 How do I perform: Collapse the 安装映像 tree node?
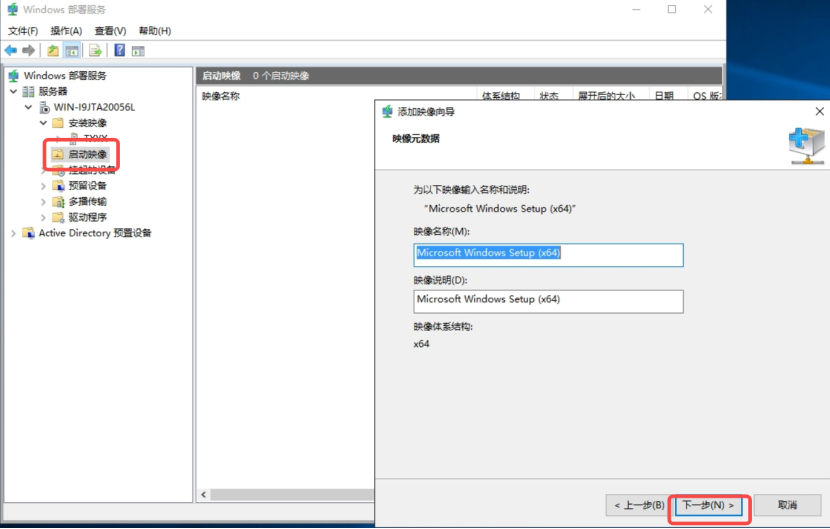[x=43, y=123]
